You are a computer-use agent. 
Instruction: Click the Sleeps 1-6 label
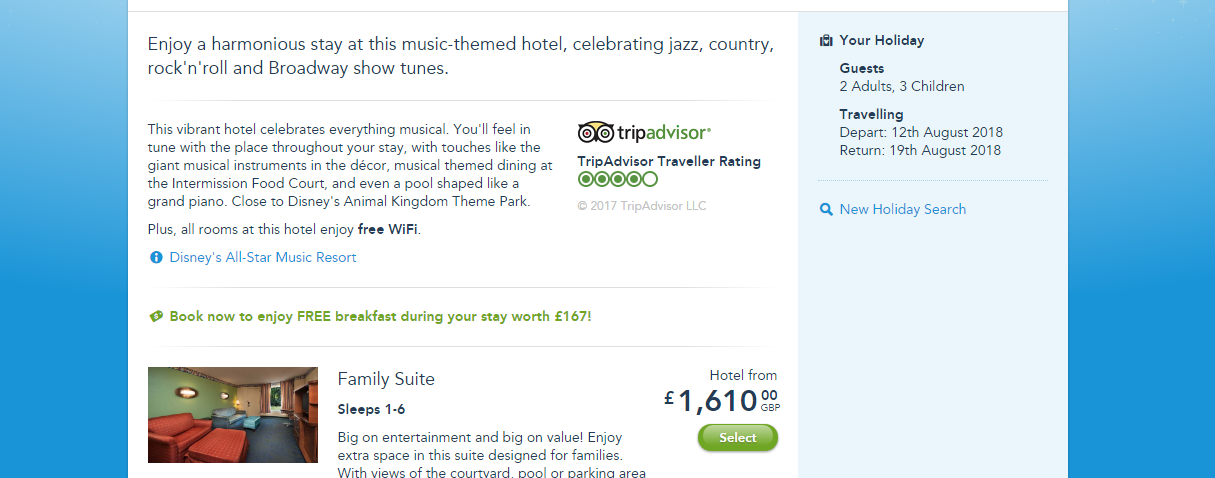pos(371,409)
